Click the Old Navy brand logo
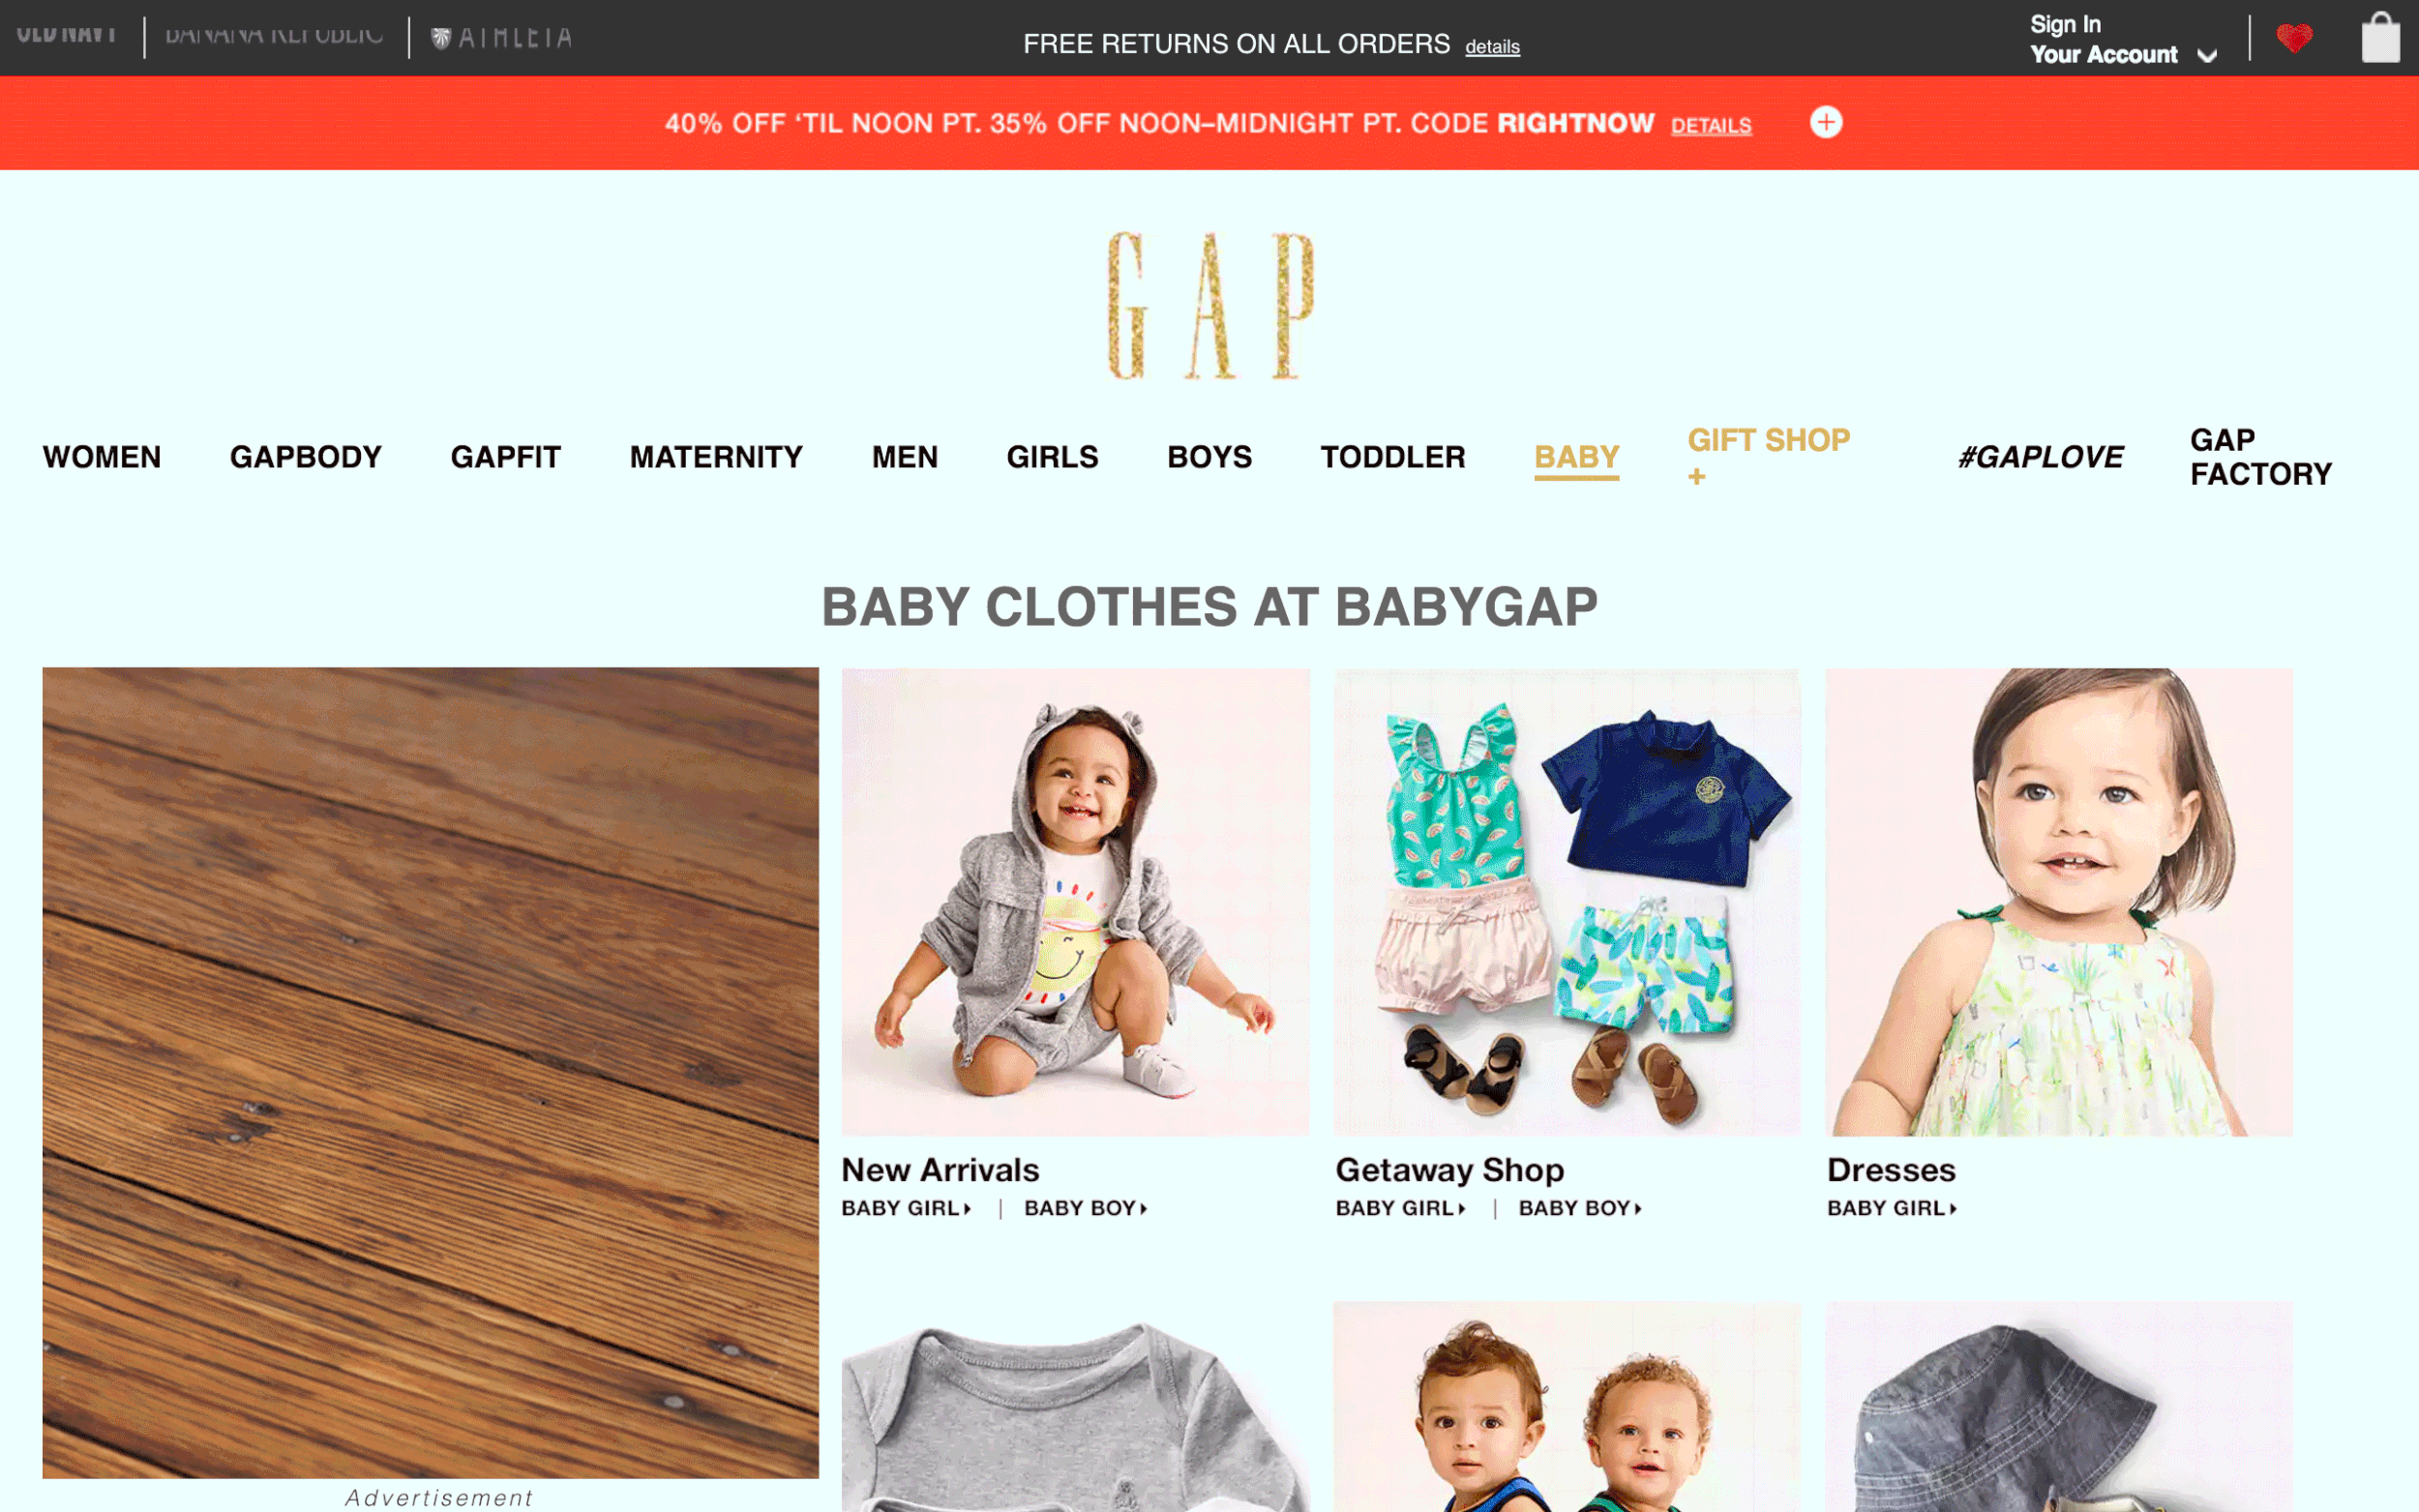 66,33
